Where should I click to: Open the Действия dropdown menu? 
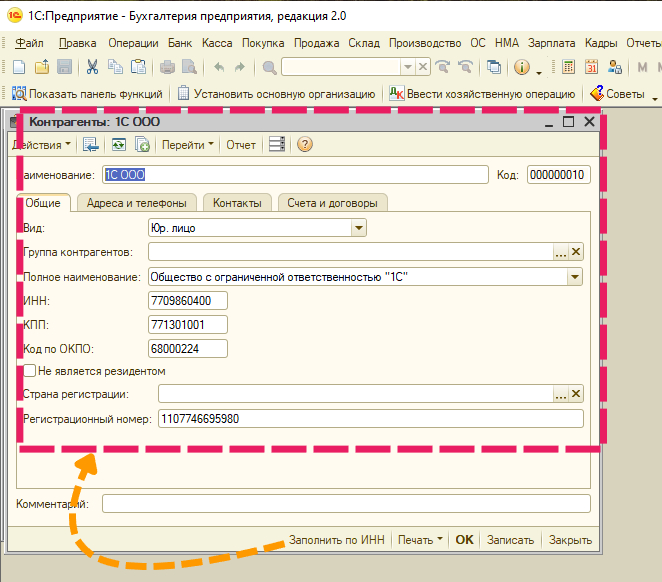[x=41, y=145]
